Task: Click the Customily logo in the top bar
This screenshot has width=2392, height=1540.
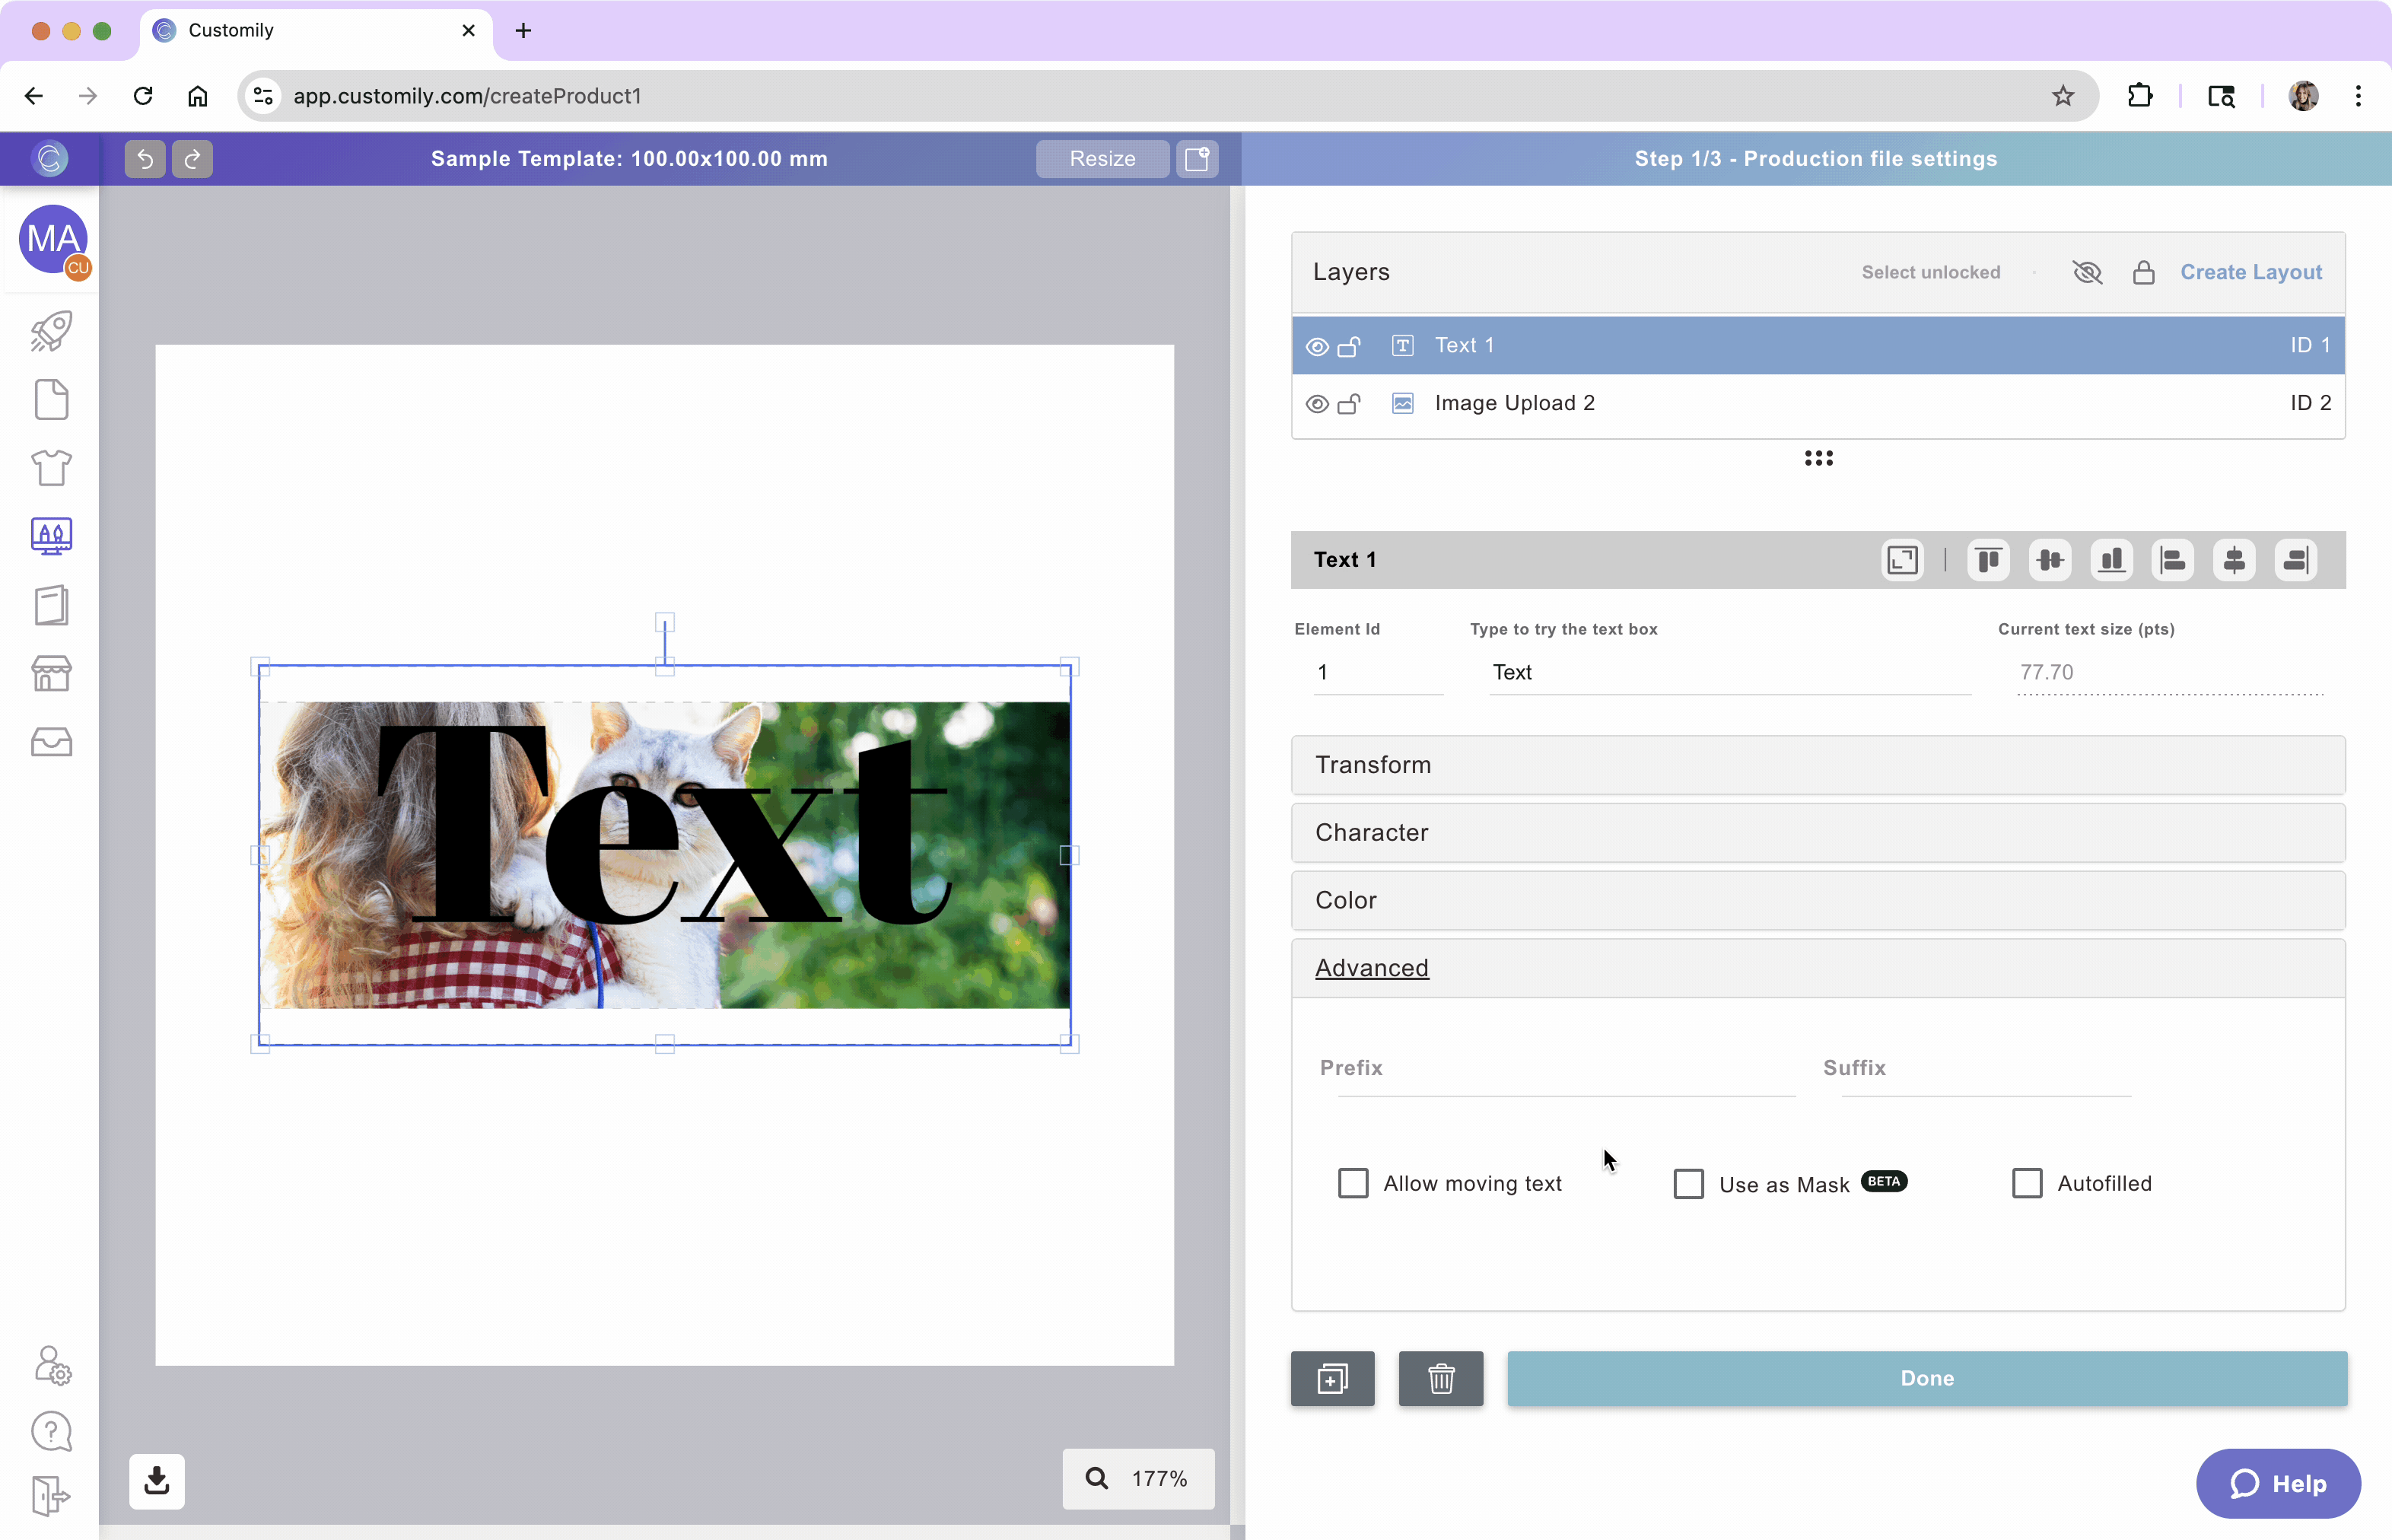Action: (x=50, y=158)
